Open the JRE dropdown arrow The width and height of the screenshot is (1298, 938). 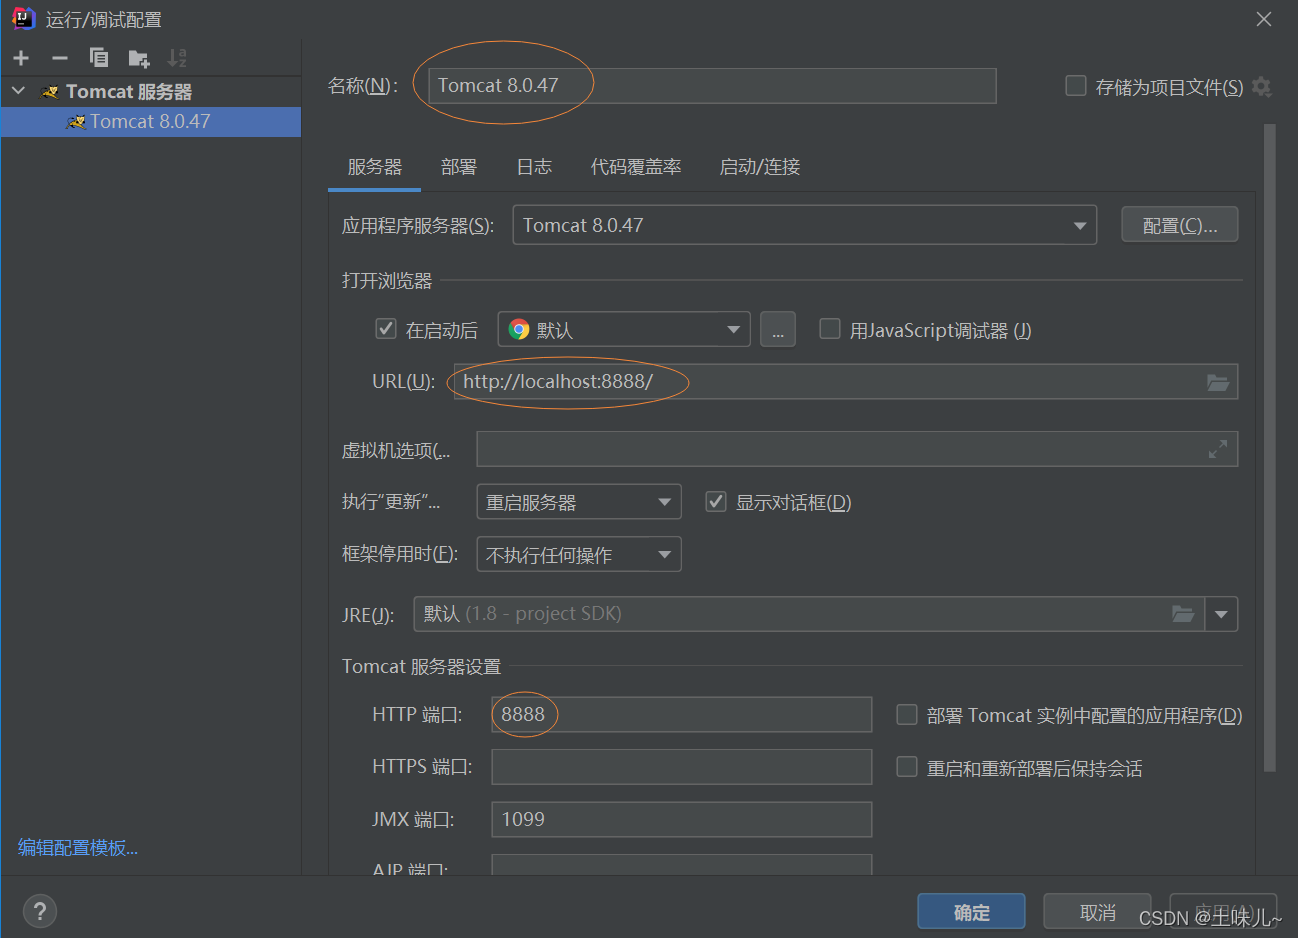1221,614
